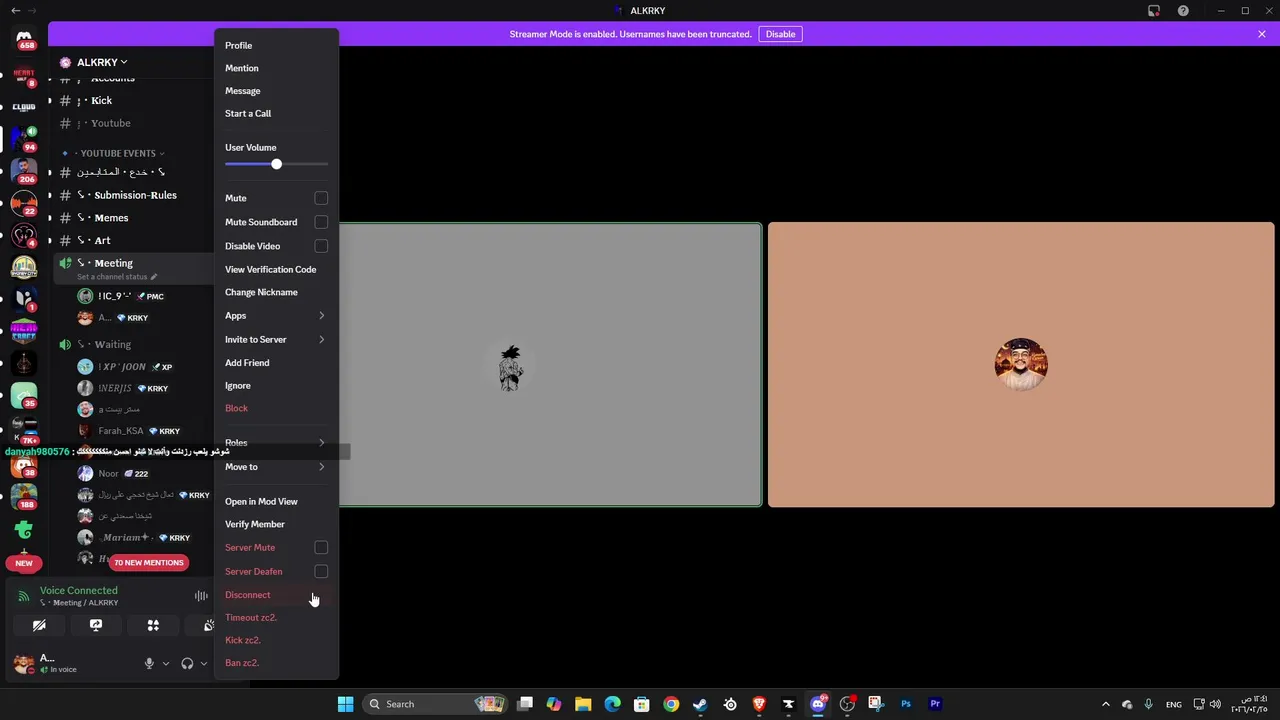The height and width of the screenshot is (720, 1280).
Task: Open the Kick channel hashtag
Action: point(65,100)
